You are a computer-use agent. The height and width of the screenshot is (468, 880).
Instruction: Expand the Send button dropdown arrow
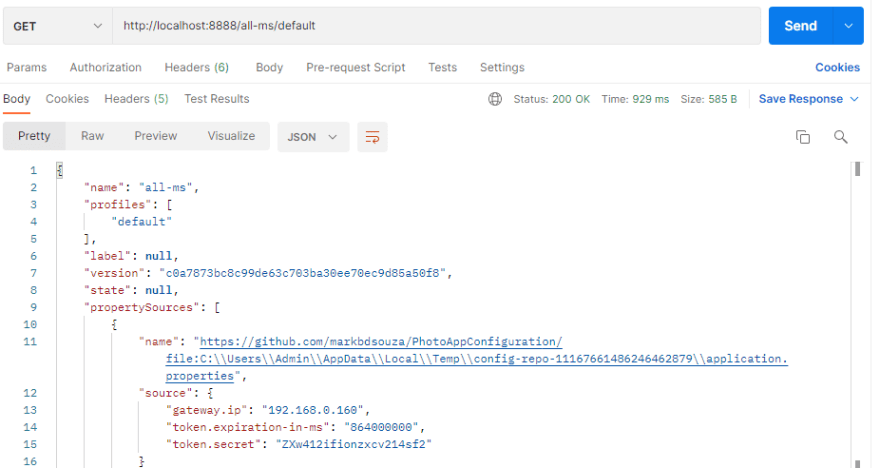(849, 26)
